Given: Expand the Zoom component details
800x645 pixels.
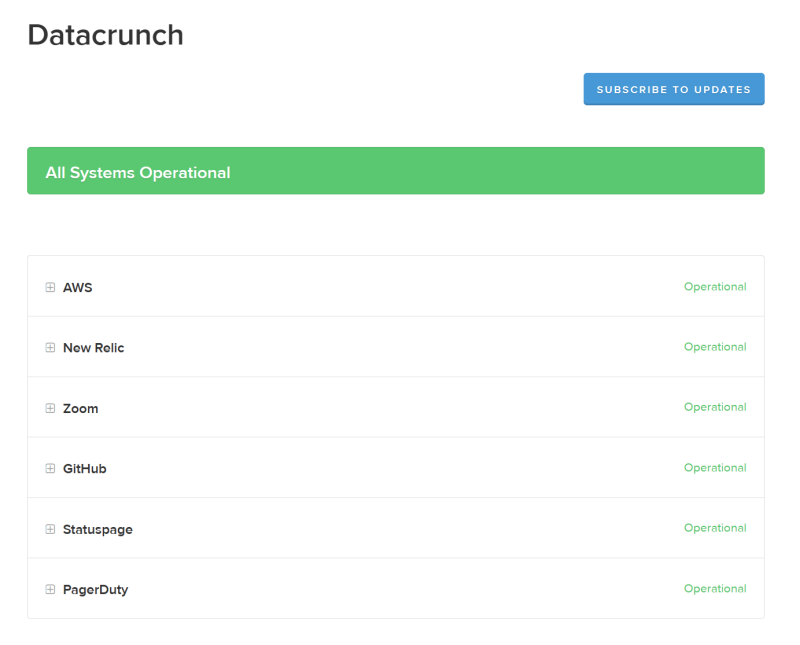Looking at the screenshot, I should [50, 408].
